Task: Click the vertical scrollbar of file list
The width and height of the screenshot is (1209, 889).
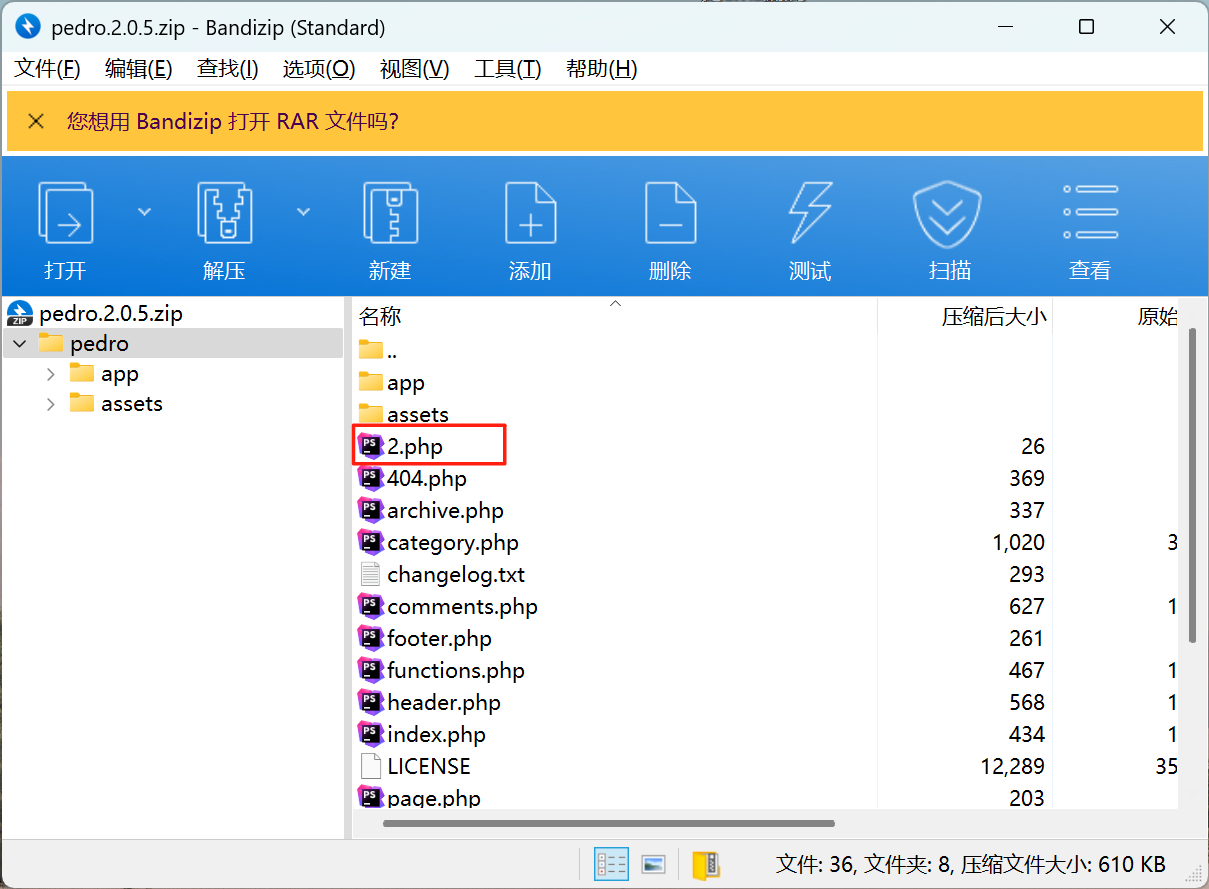Action: [x=1191, y=485]
